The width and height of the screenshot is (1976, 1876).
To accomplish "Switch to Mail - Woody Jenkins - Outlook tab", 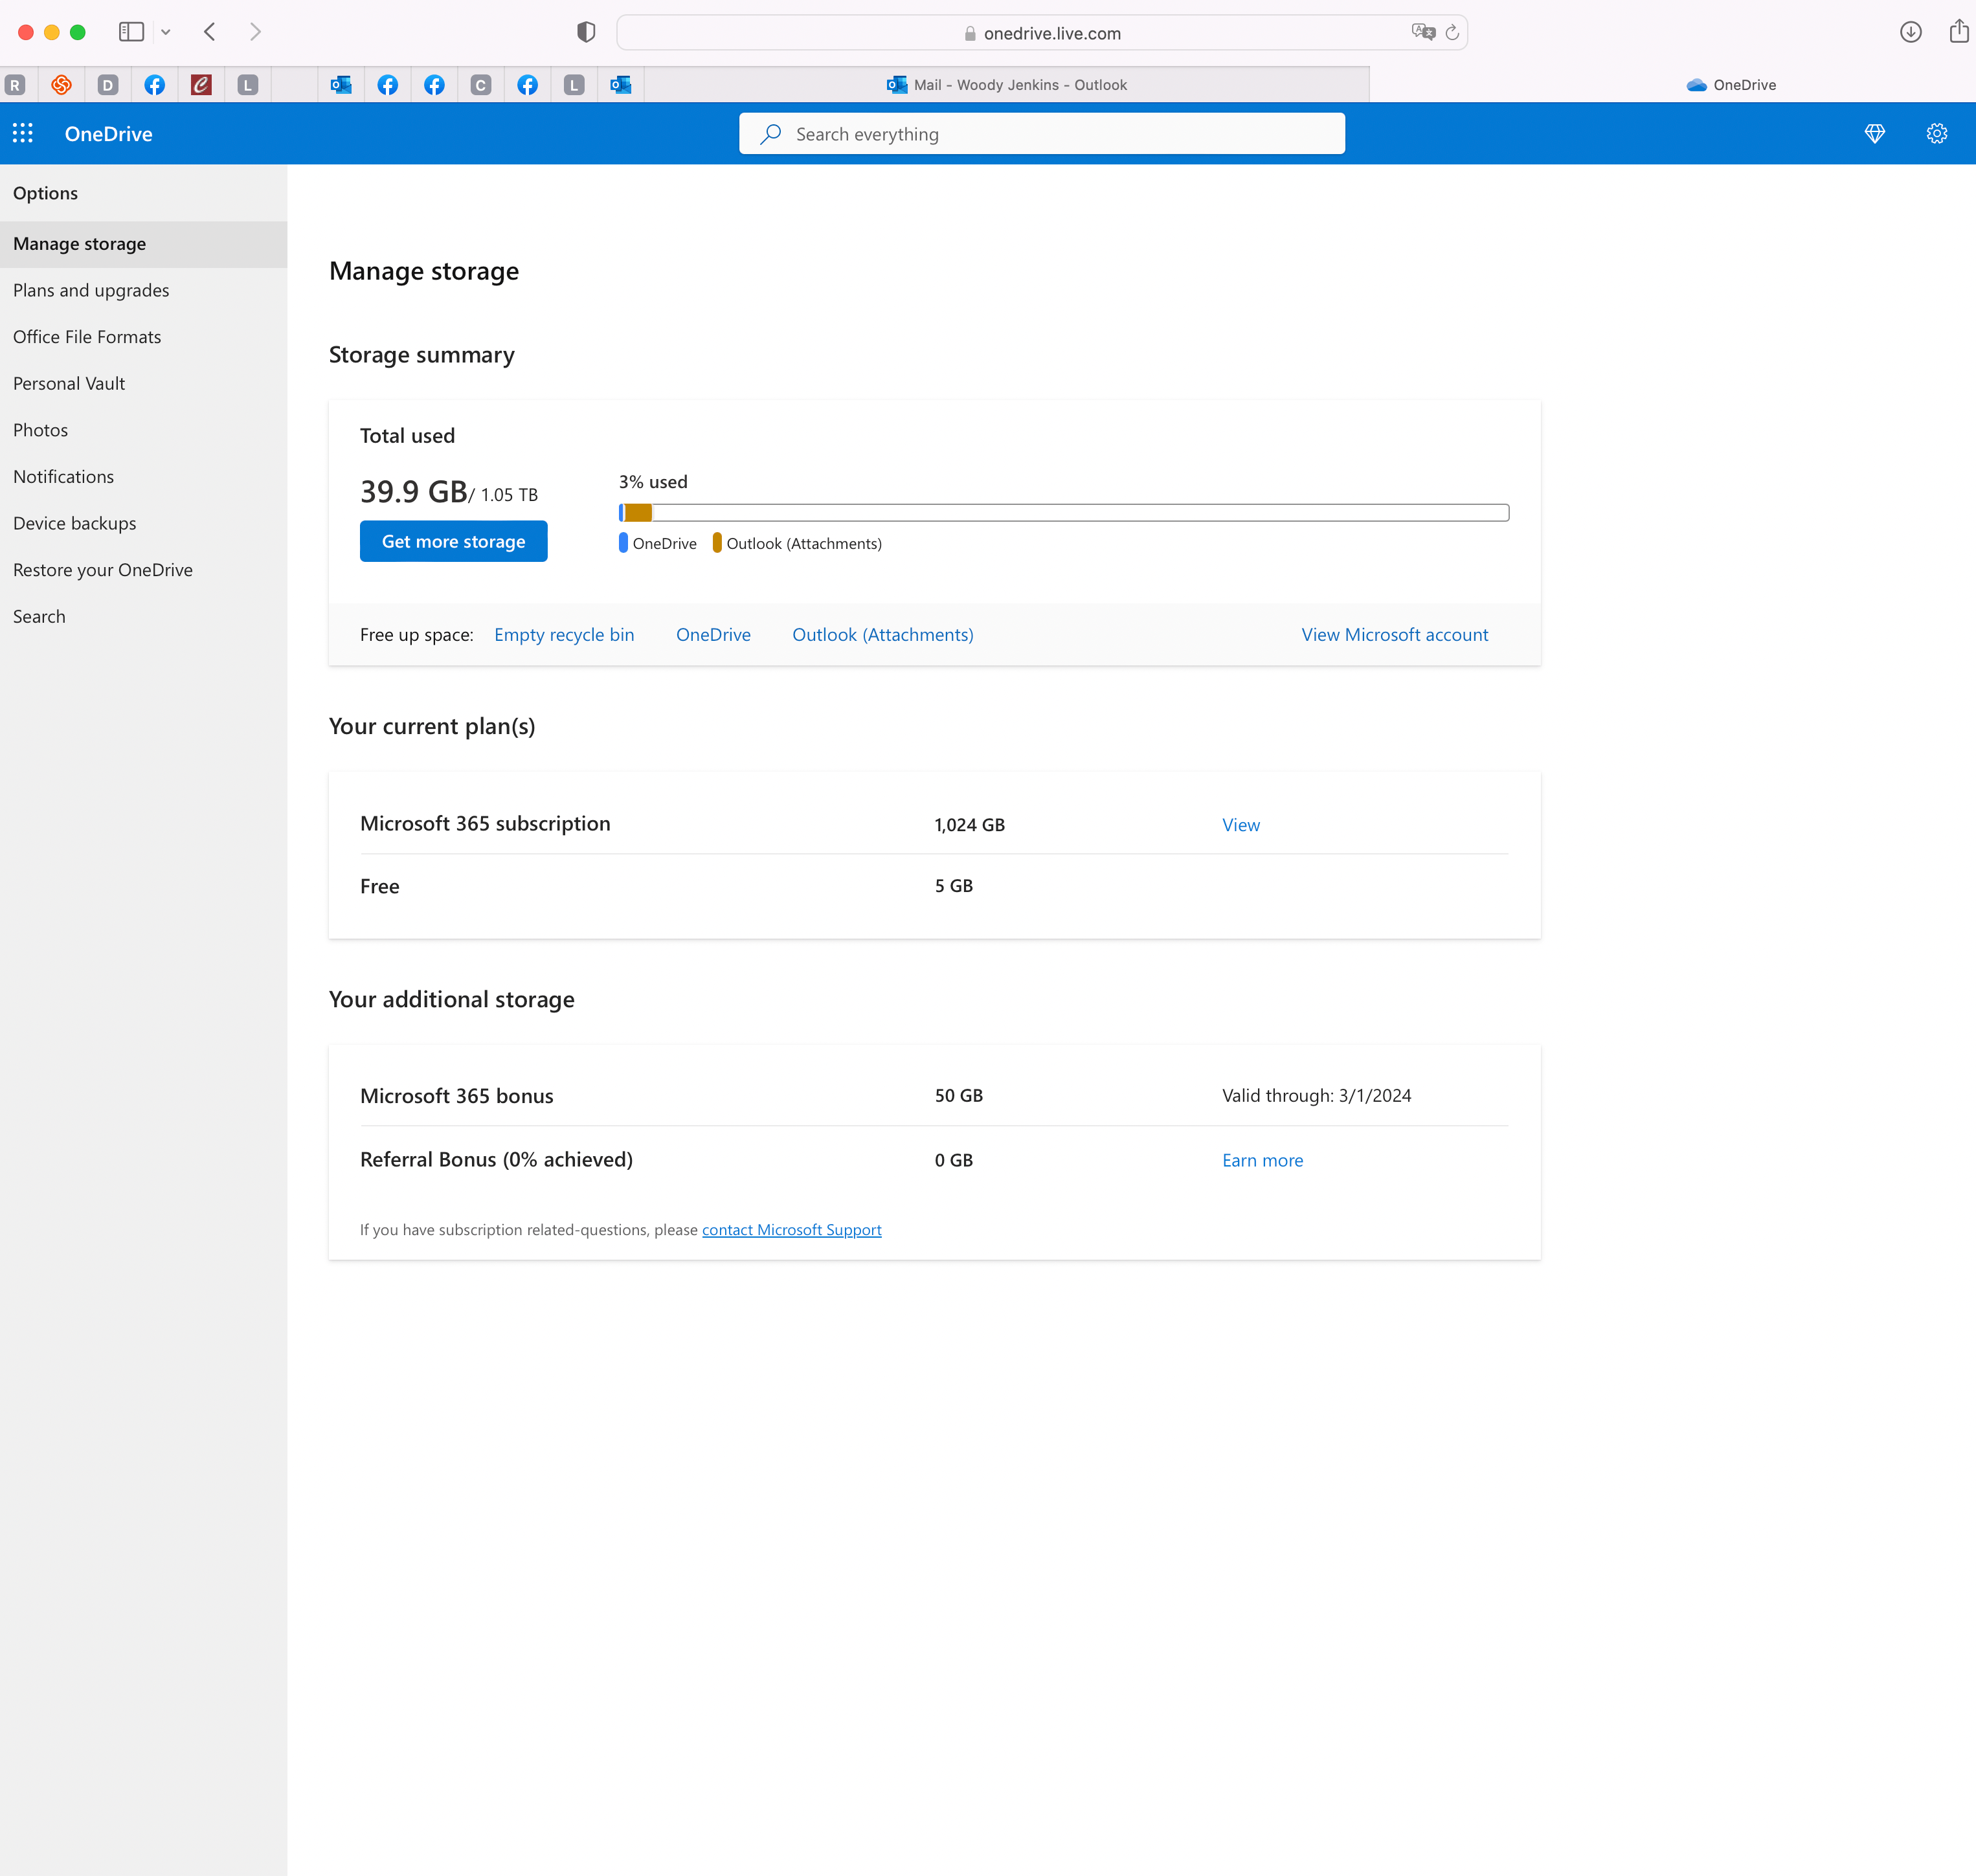I will [1006, 85].
